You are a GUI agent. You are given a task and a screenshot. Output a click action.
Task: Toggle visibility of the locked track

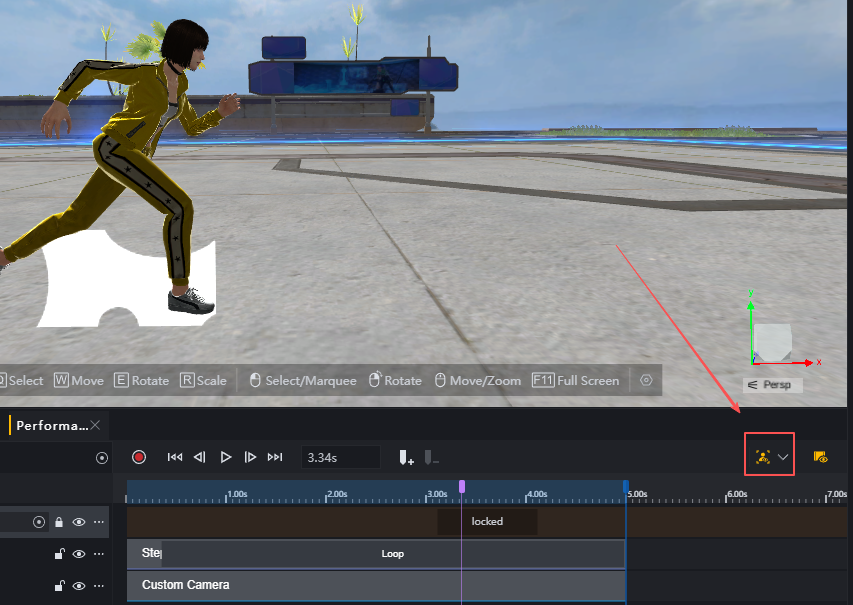pos(79,522)
